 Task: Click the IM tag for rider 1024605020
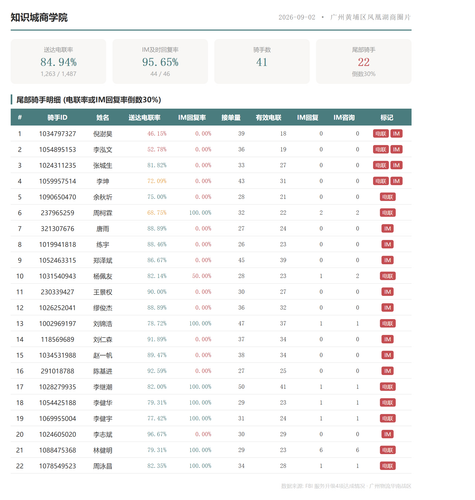tap(387, 434)
